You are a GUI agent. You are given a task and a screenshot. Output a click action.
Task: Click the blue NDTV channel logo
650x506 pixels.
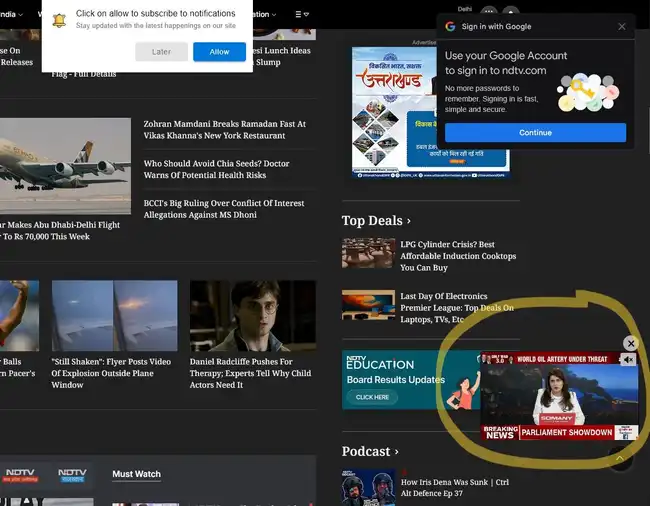73,475
